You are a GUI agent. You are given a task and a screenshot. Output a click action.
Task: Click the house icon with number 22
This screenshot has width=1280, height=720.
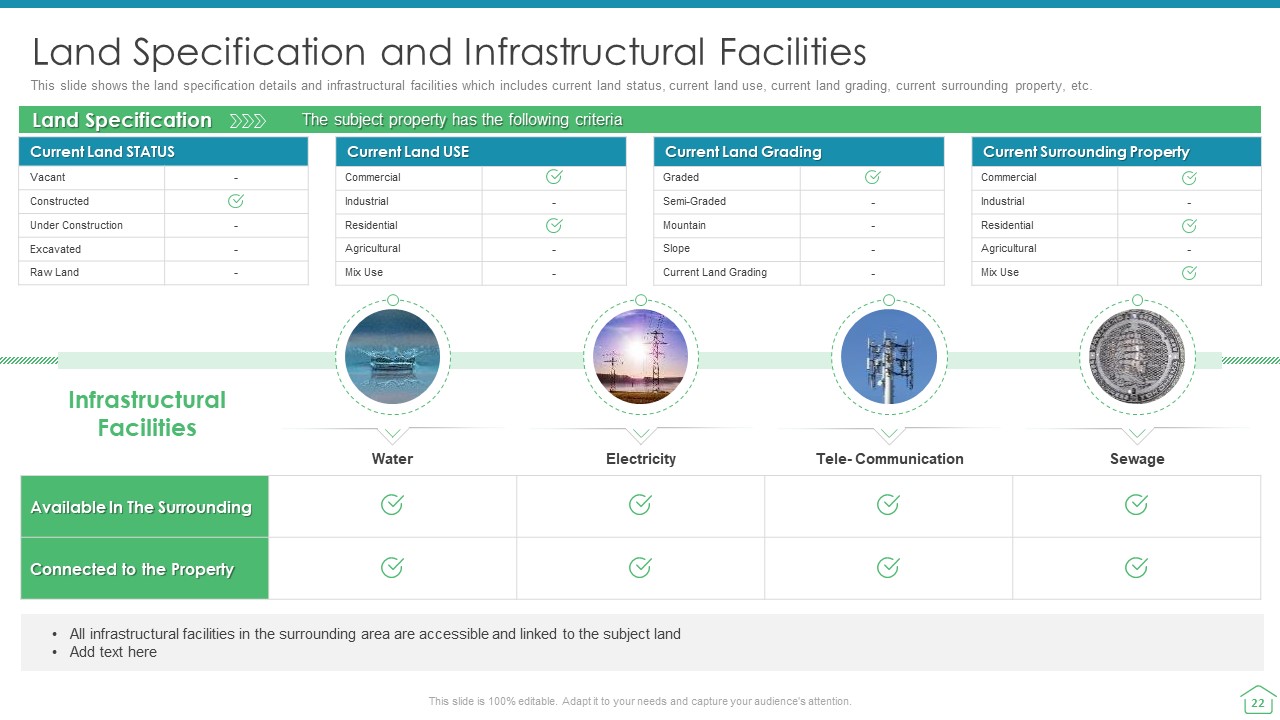(1258, 700)
